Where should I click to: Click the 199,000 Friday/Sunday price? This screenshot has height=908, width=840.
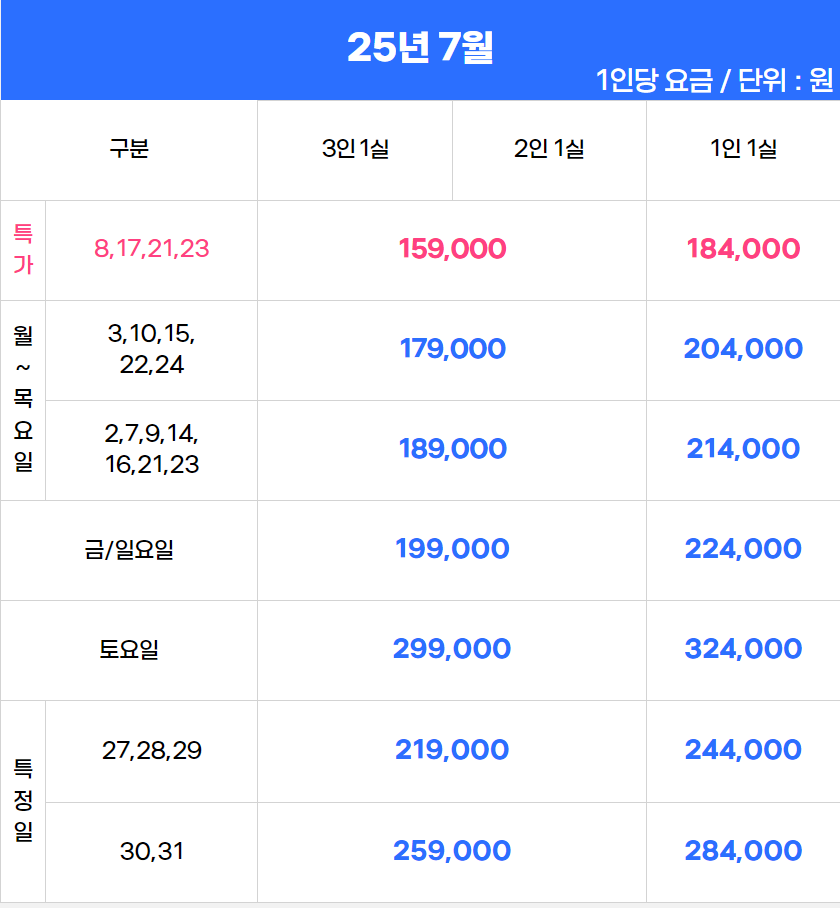tap(452, 549)
